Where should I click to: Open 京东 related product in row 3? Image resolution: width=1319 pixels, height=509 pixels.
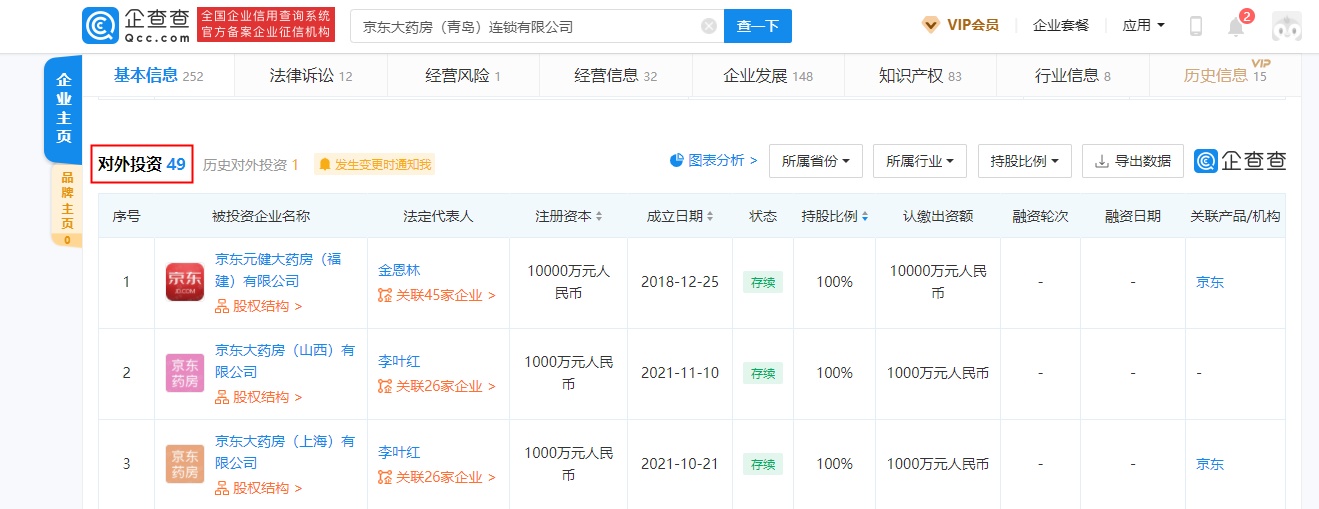tap(1210, 464)
